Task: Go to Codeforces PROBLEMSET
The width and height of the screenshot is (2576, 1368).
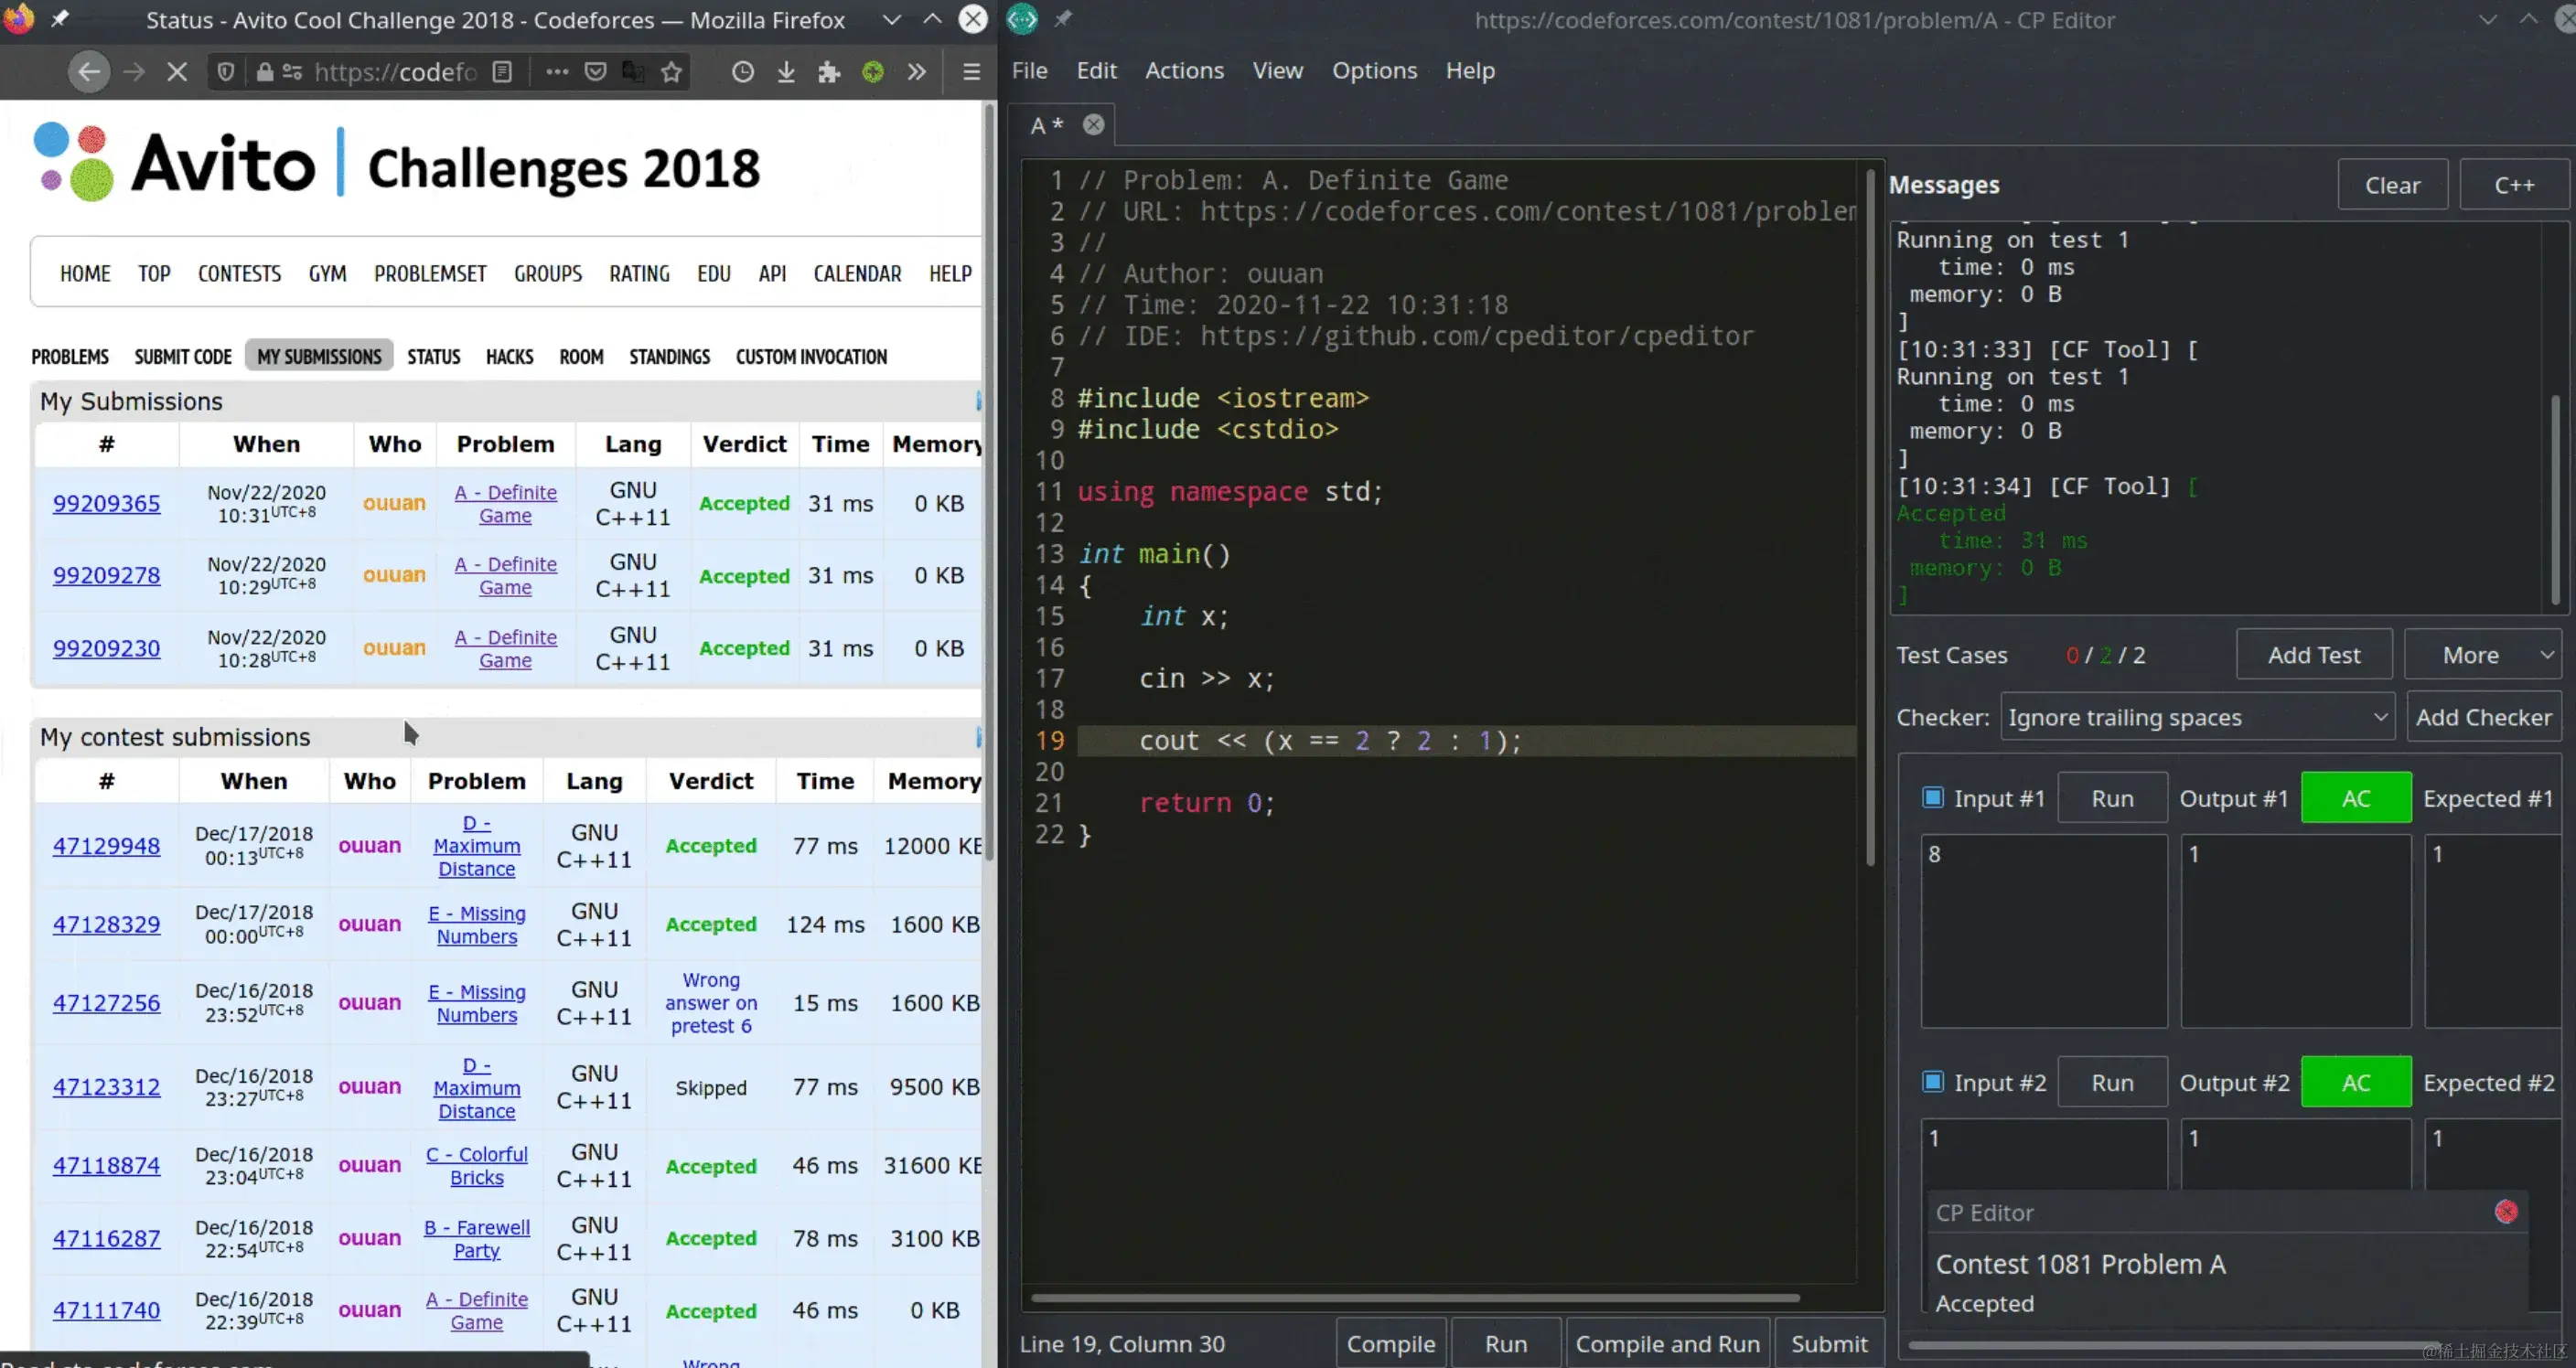Action: coord(430,273)
